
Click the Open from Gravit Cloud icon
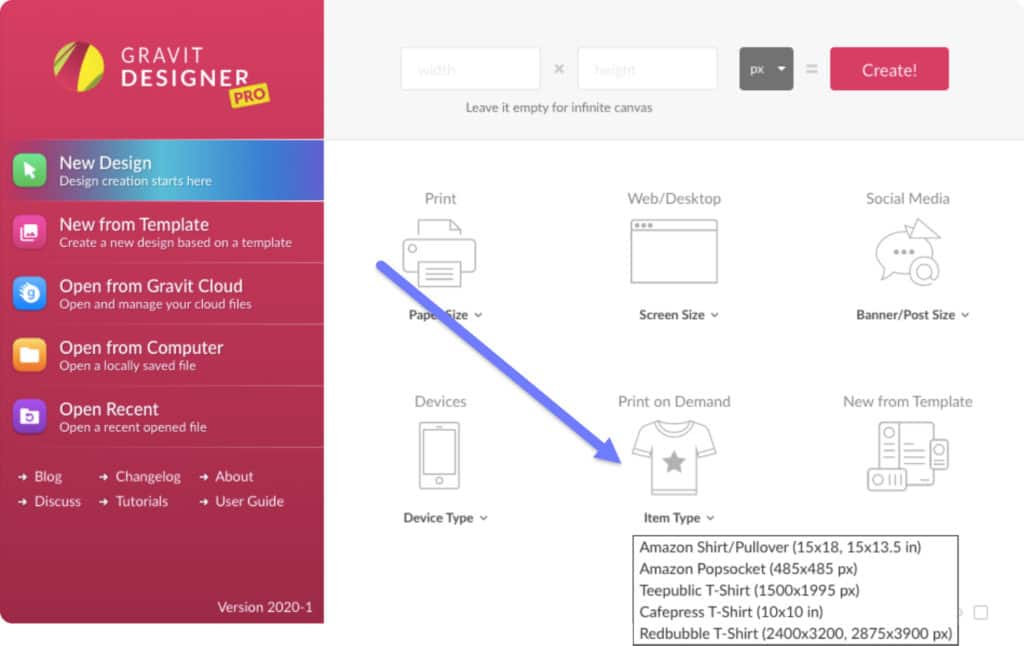pos(29,294)
